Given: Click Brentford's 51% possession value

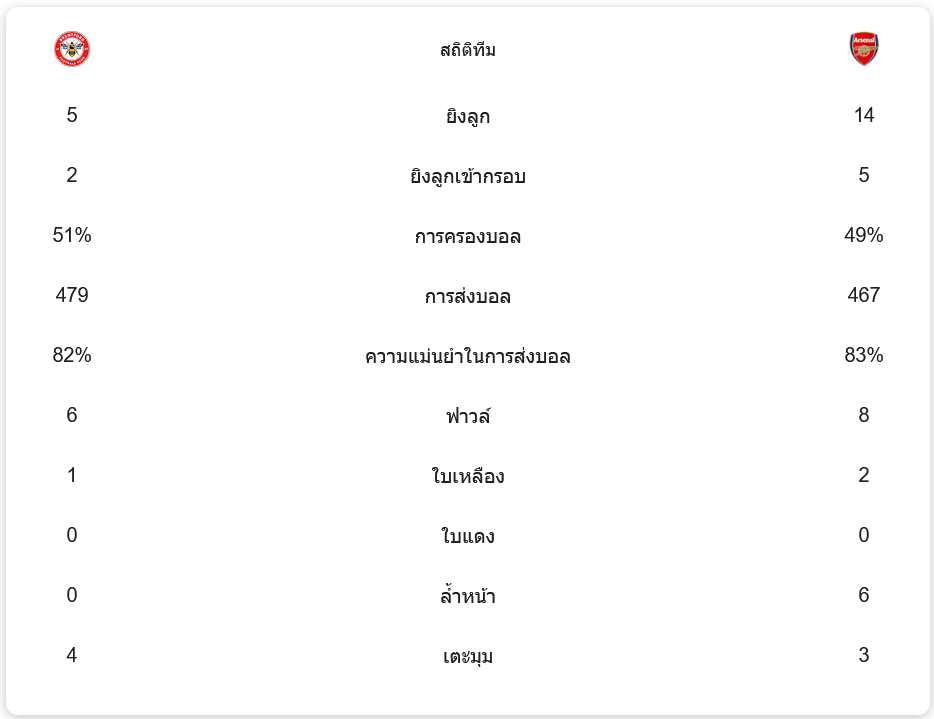Looking at the screenshot, I should click(x=72, y=235).
